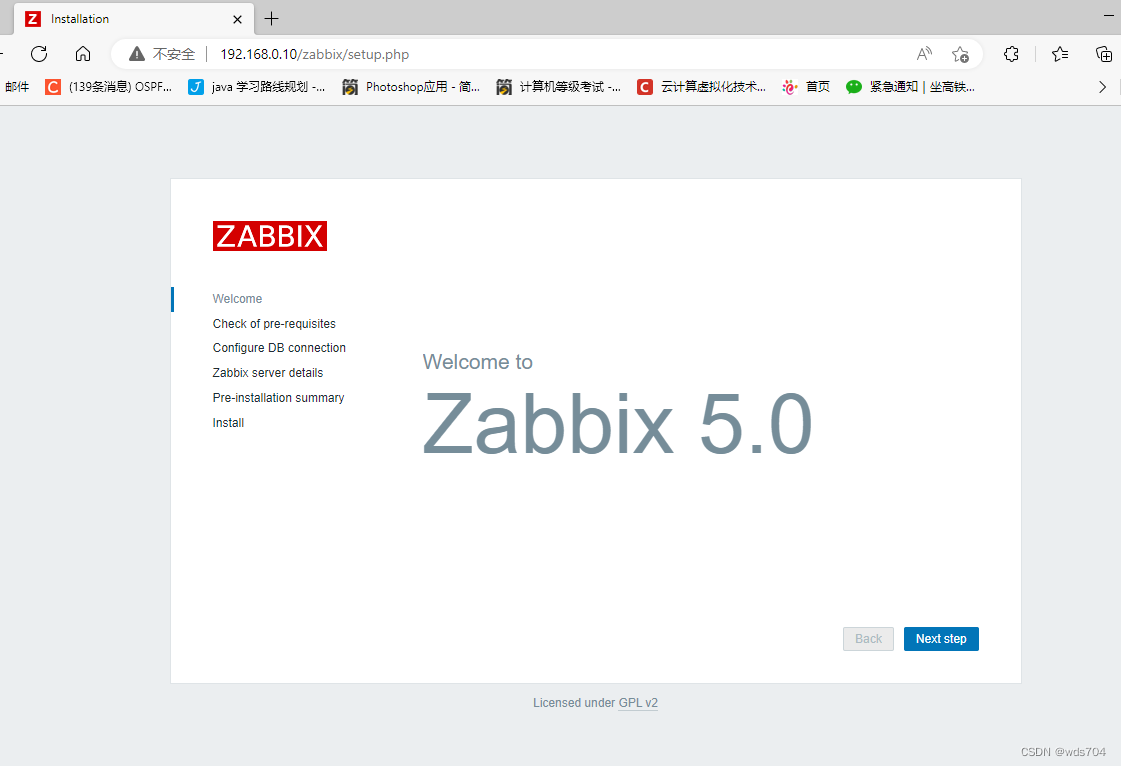
Task: Open the Read Aloud icon in address bar
Action: (924, 54)
